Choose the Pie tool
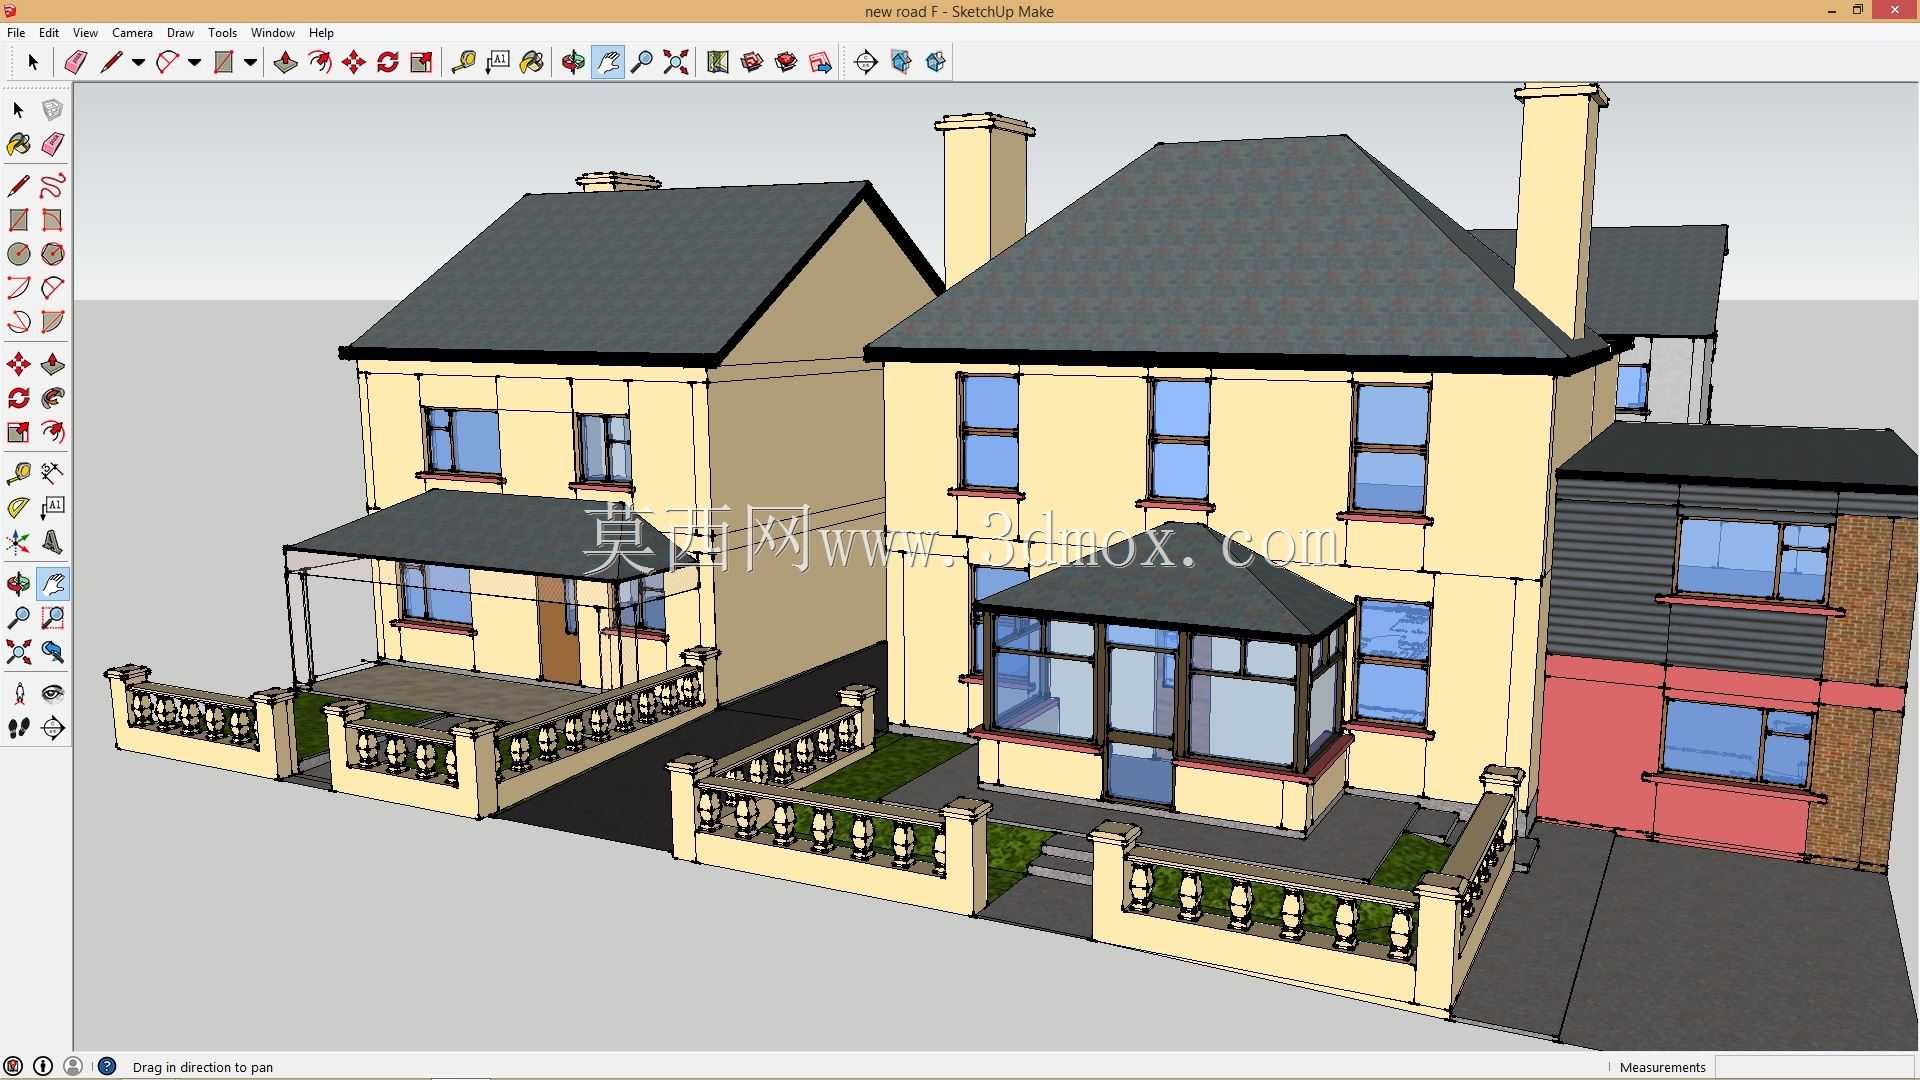1920x1080 pixels. [53, 322]
